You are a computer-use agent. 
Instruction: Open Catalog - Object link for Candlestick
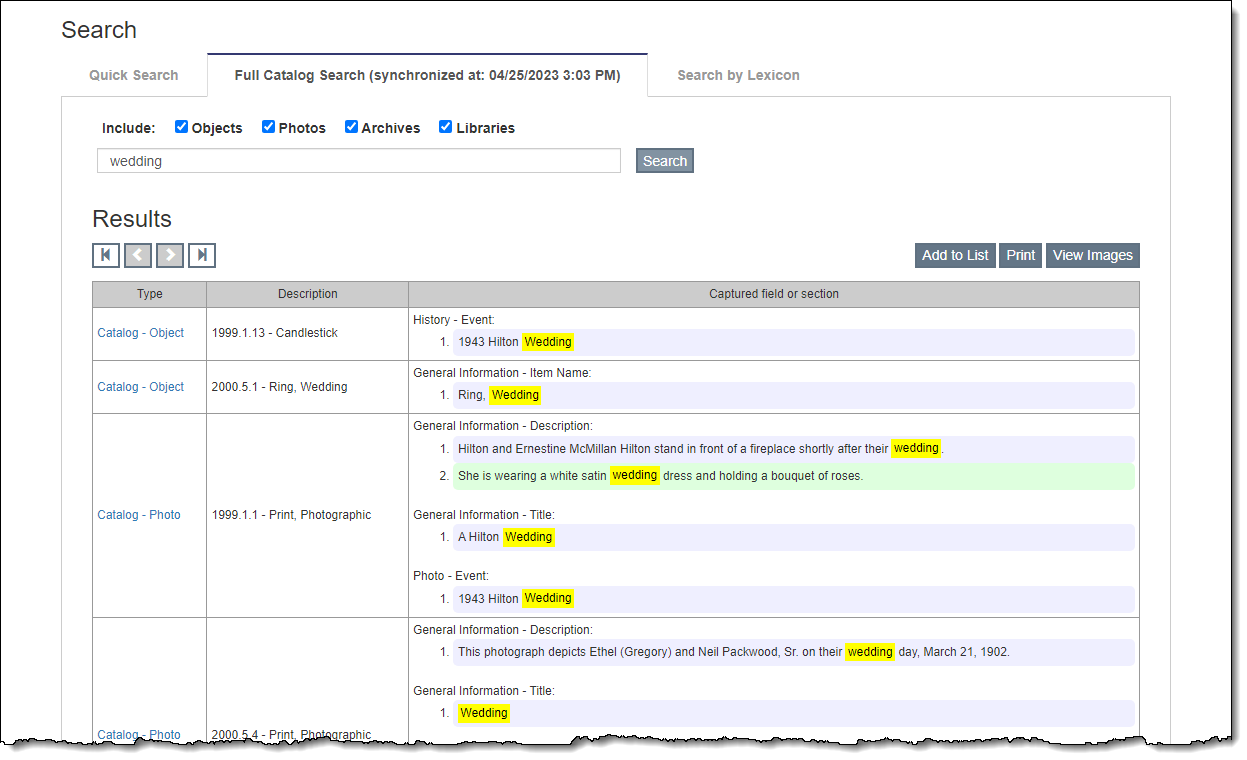141,333
